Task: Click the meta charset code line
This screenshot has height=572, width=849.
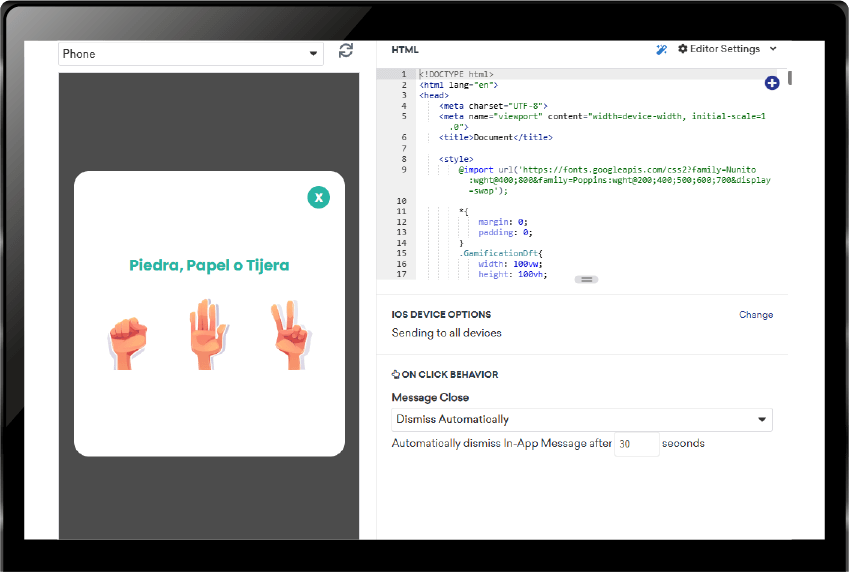Action: 493,106
